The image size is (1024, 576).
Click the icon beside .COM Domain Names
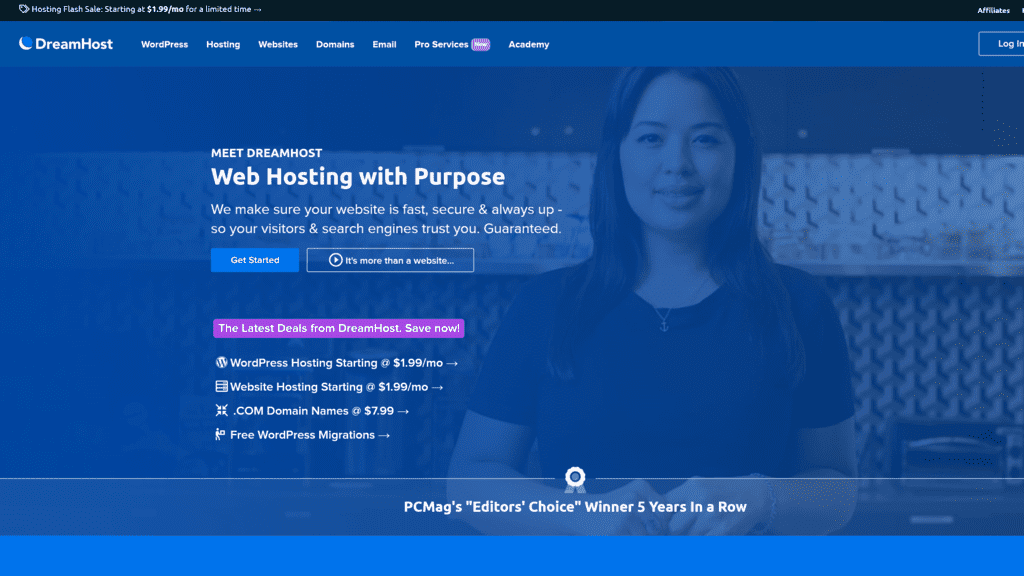[x=221, y=411]
